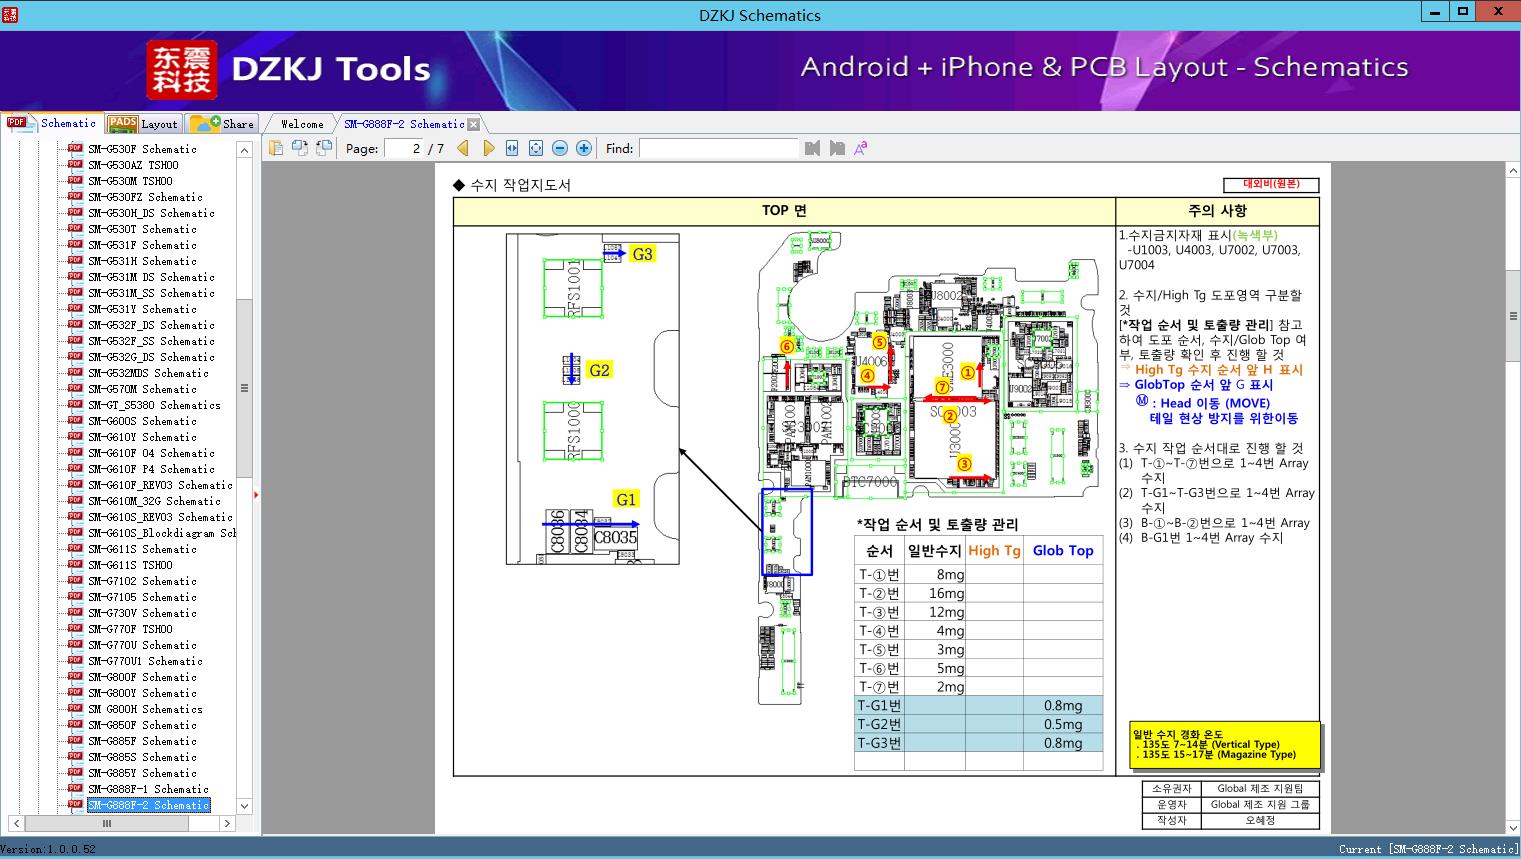Select SM-G531M_SS Schematic
This screenshot has width=1521, height=859.
pos(151,293)
